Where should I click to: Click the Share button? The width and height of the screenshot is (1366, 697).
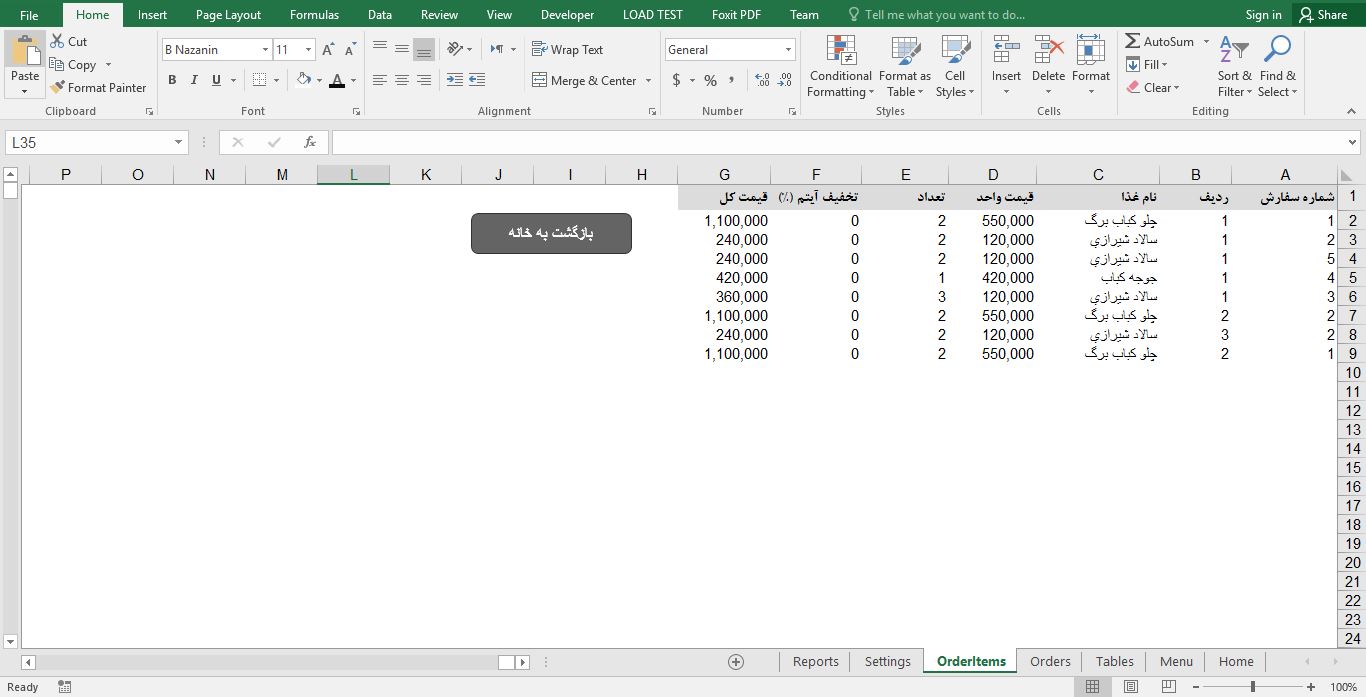pyautogui.click(x=1322, y=14)
